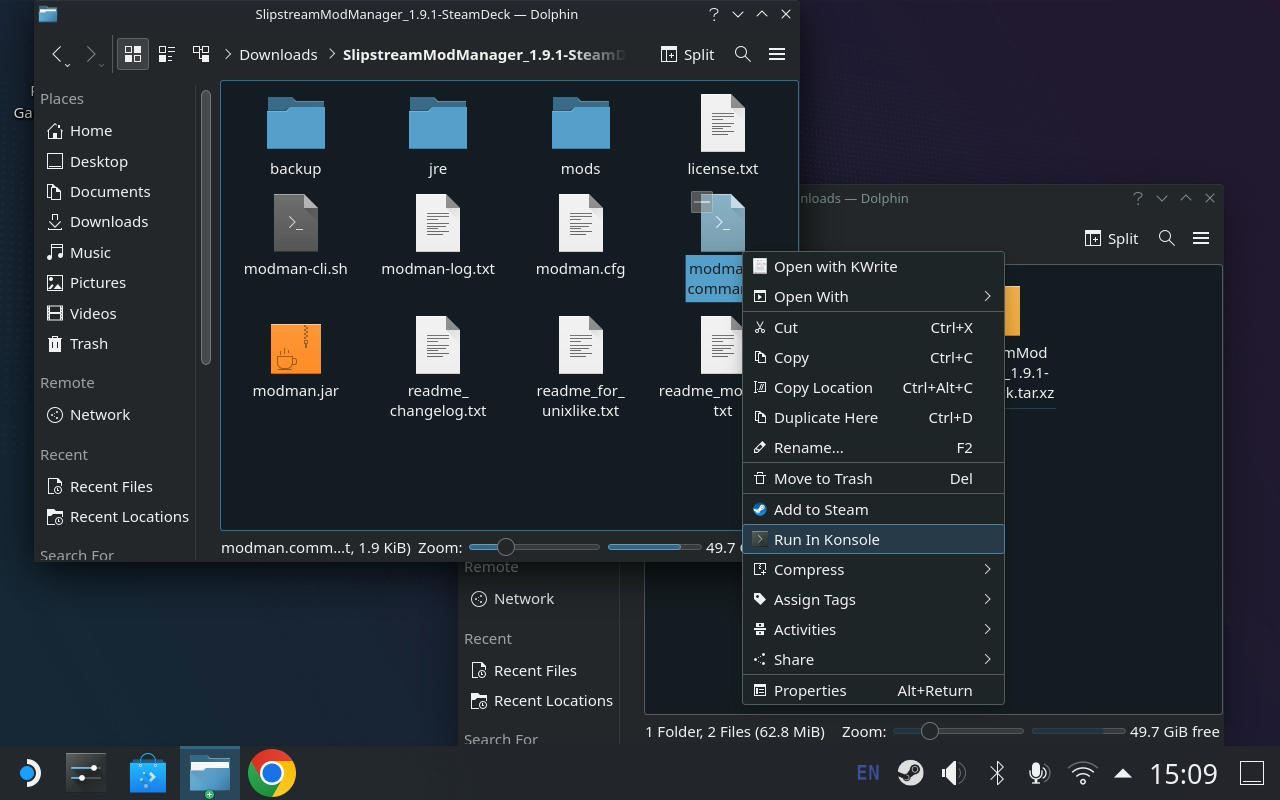
Task: Switch to Details view mode in front Dolphin
Action: pyautogui.click(x=201, y=54)
